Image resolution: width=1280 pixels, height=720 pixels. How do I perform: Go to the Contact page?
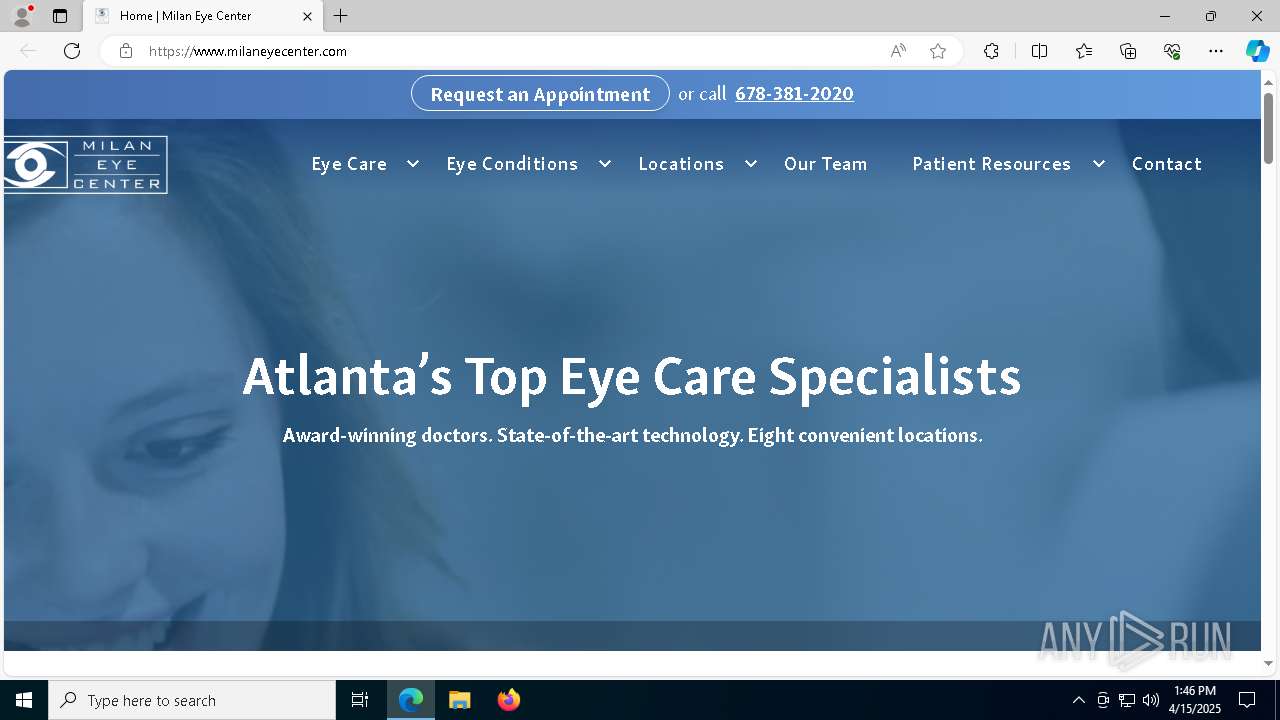[x=1167, y=164]
